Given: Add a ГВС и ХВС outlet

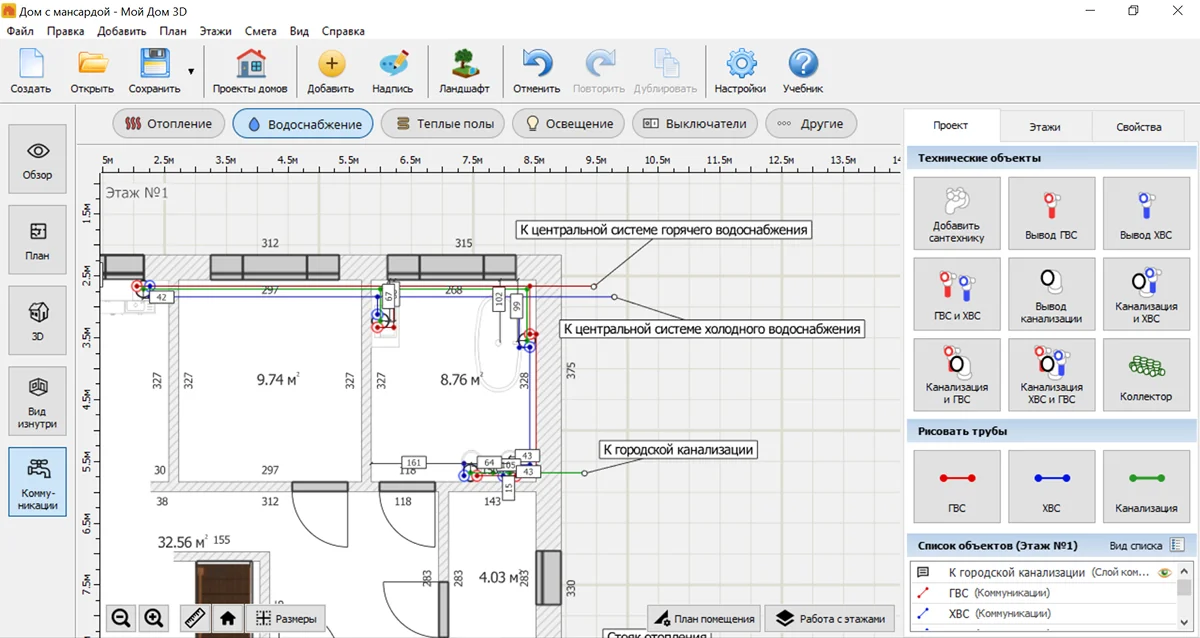Looking at the screenshot, I should click(x=957, y=294).
